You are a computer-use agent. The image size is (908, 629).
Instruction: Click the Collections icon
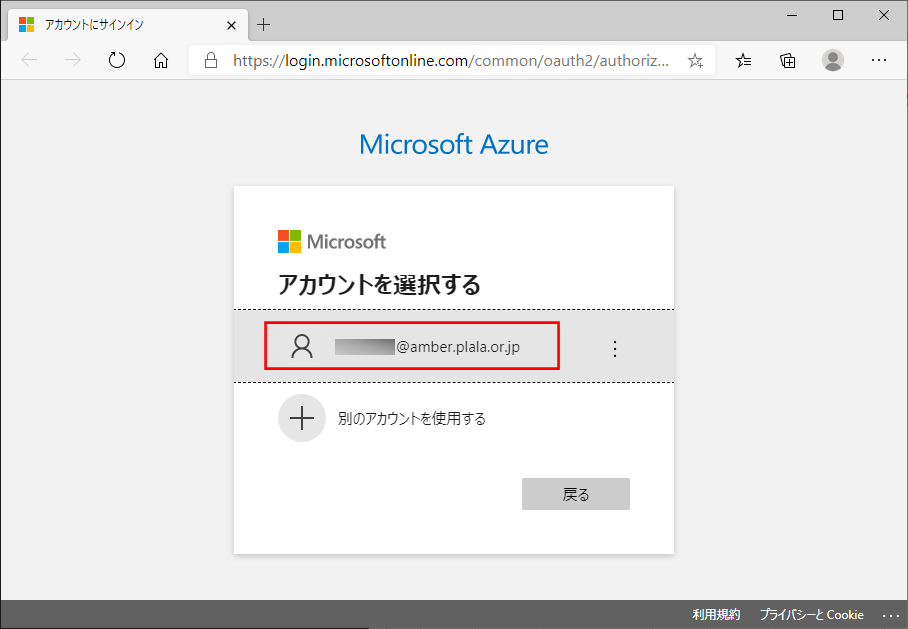coord(787,60)
